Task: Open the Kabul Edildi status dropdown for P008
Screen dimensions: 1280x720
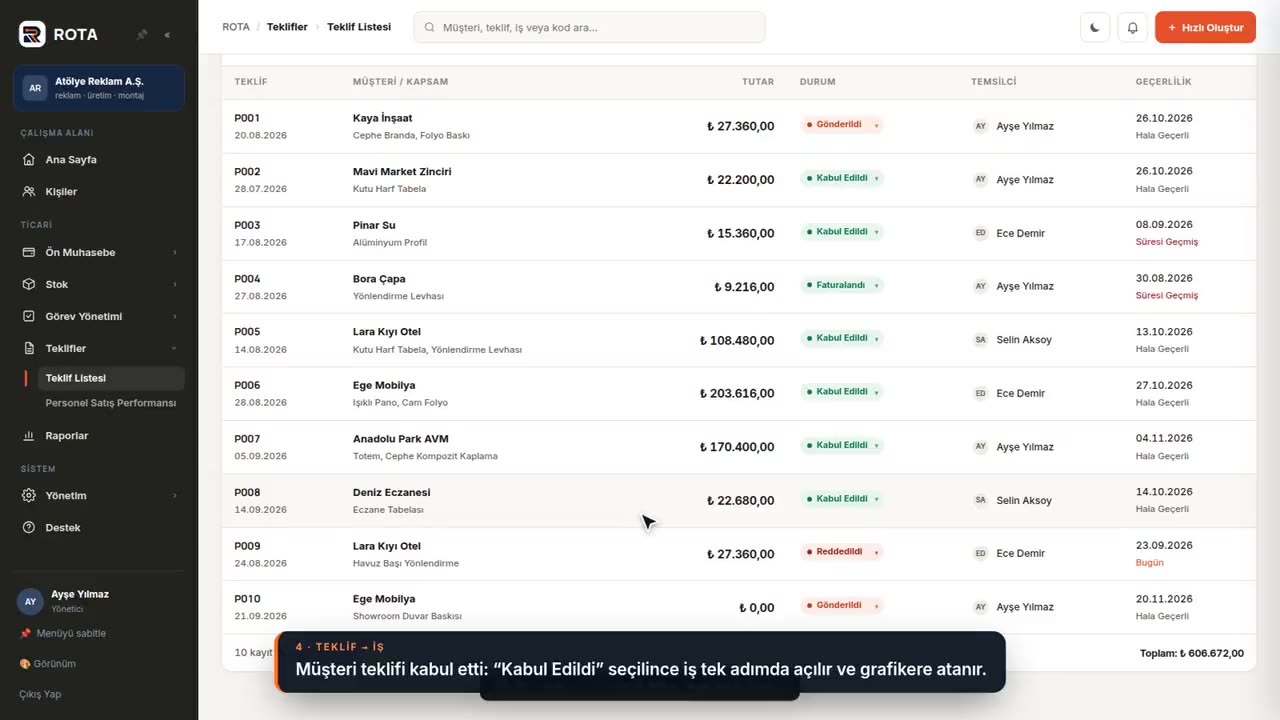Action: [842, 499]
